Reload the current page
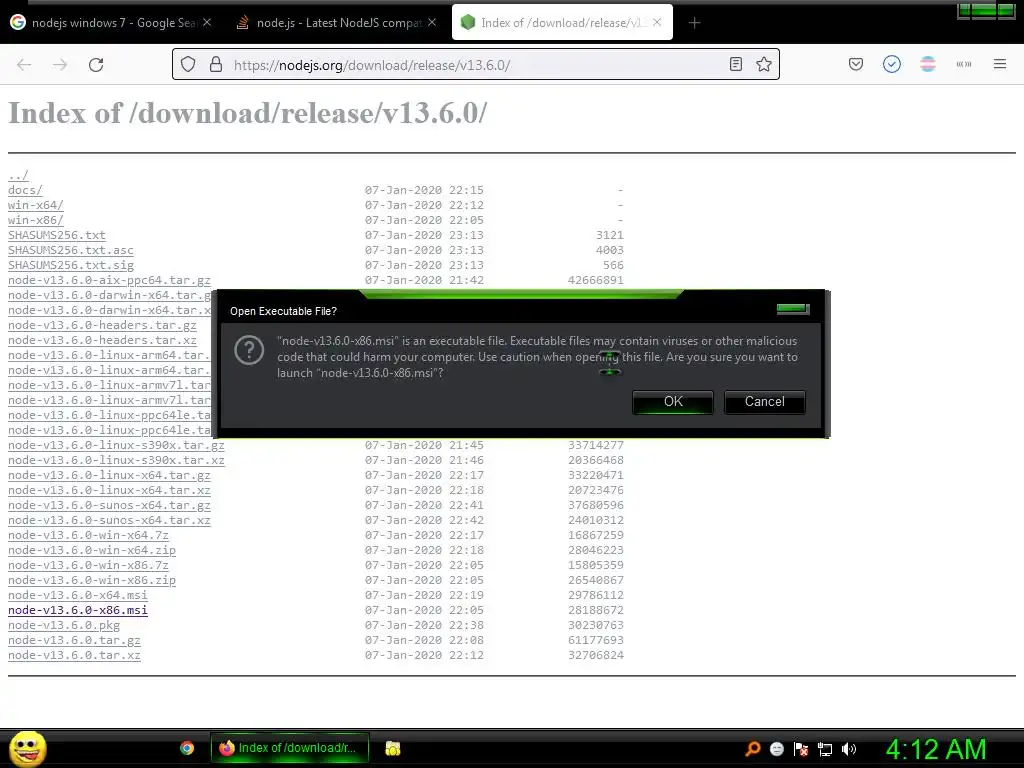This screenshot has height=768, width=1024. tap(96, 65)
